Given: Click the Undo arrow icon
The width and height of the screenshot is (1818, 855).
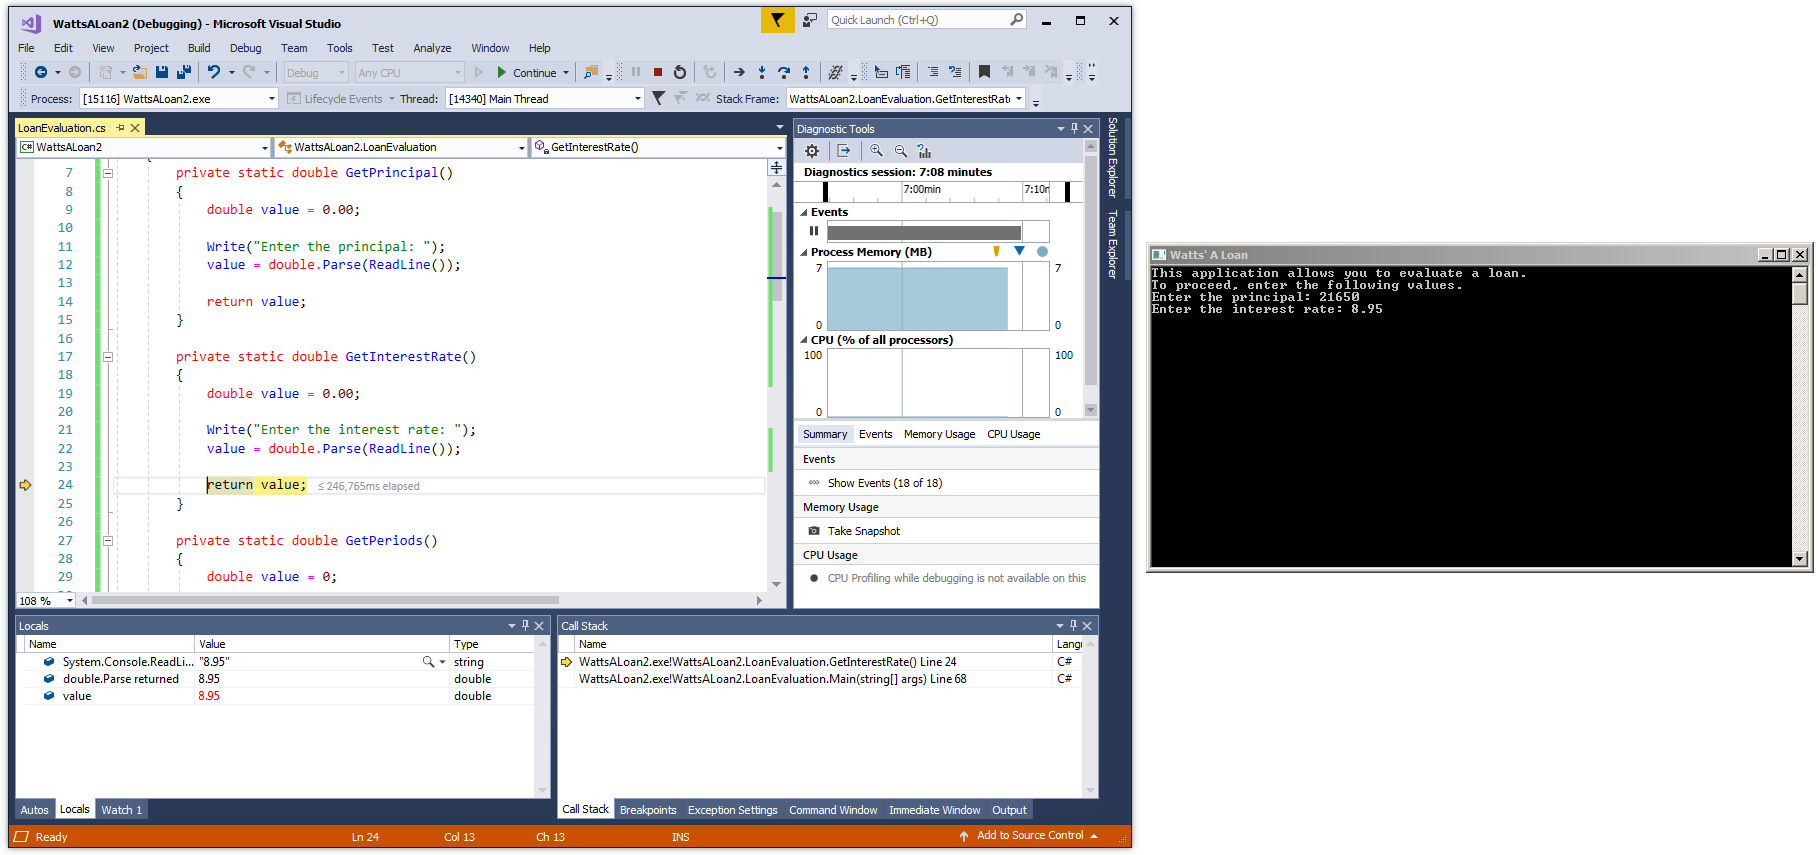Looking at the screenshot, I should [214, 72].
